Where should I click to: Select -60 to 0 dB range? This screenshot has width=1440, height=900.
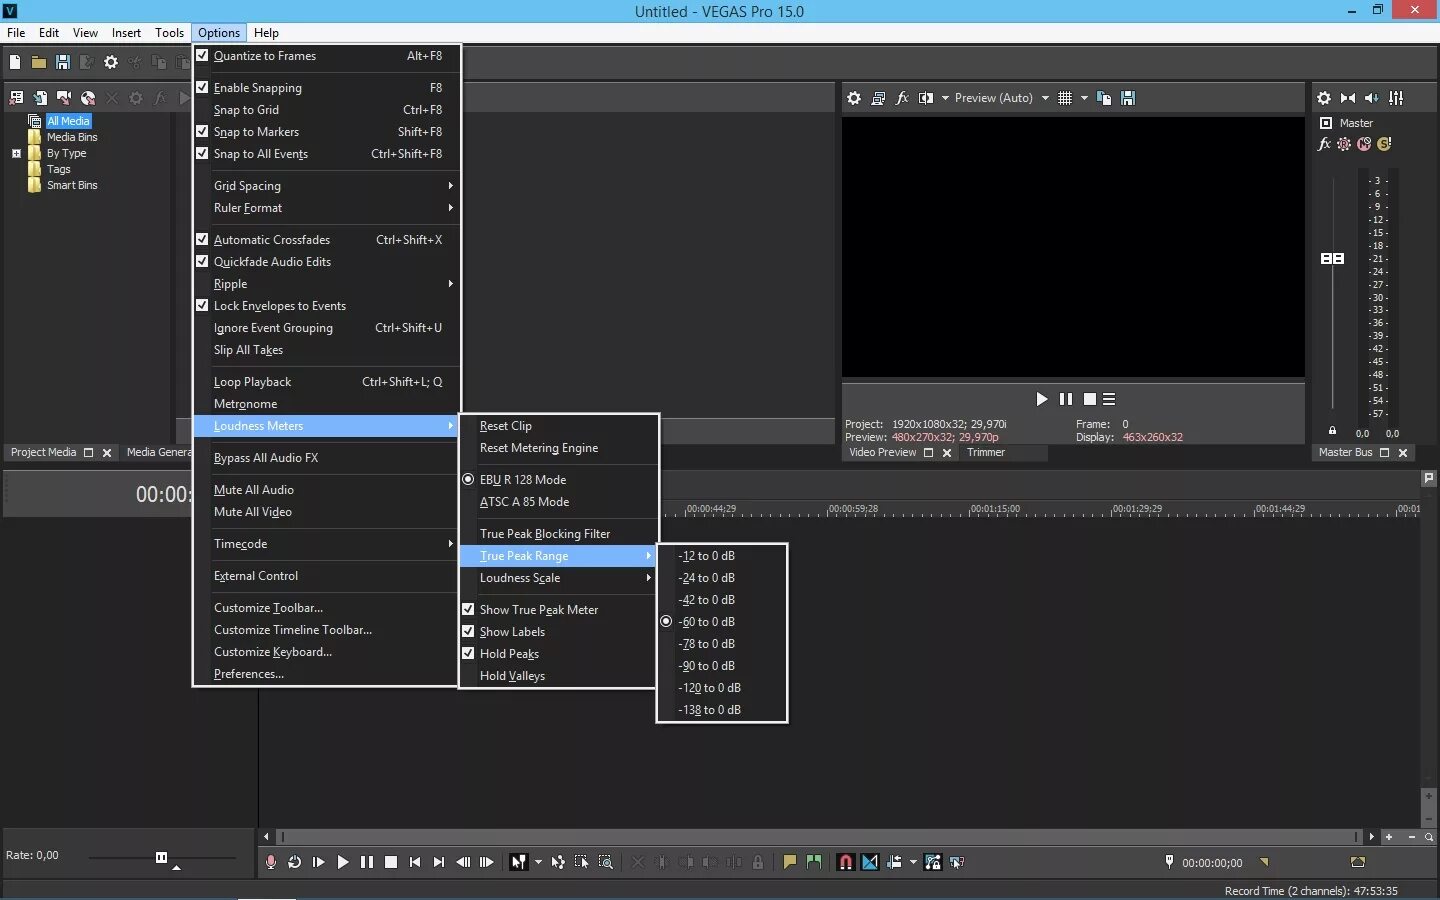(x=721, y=622)
